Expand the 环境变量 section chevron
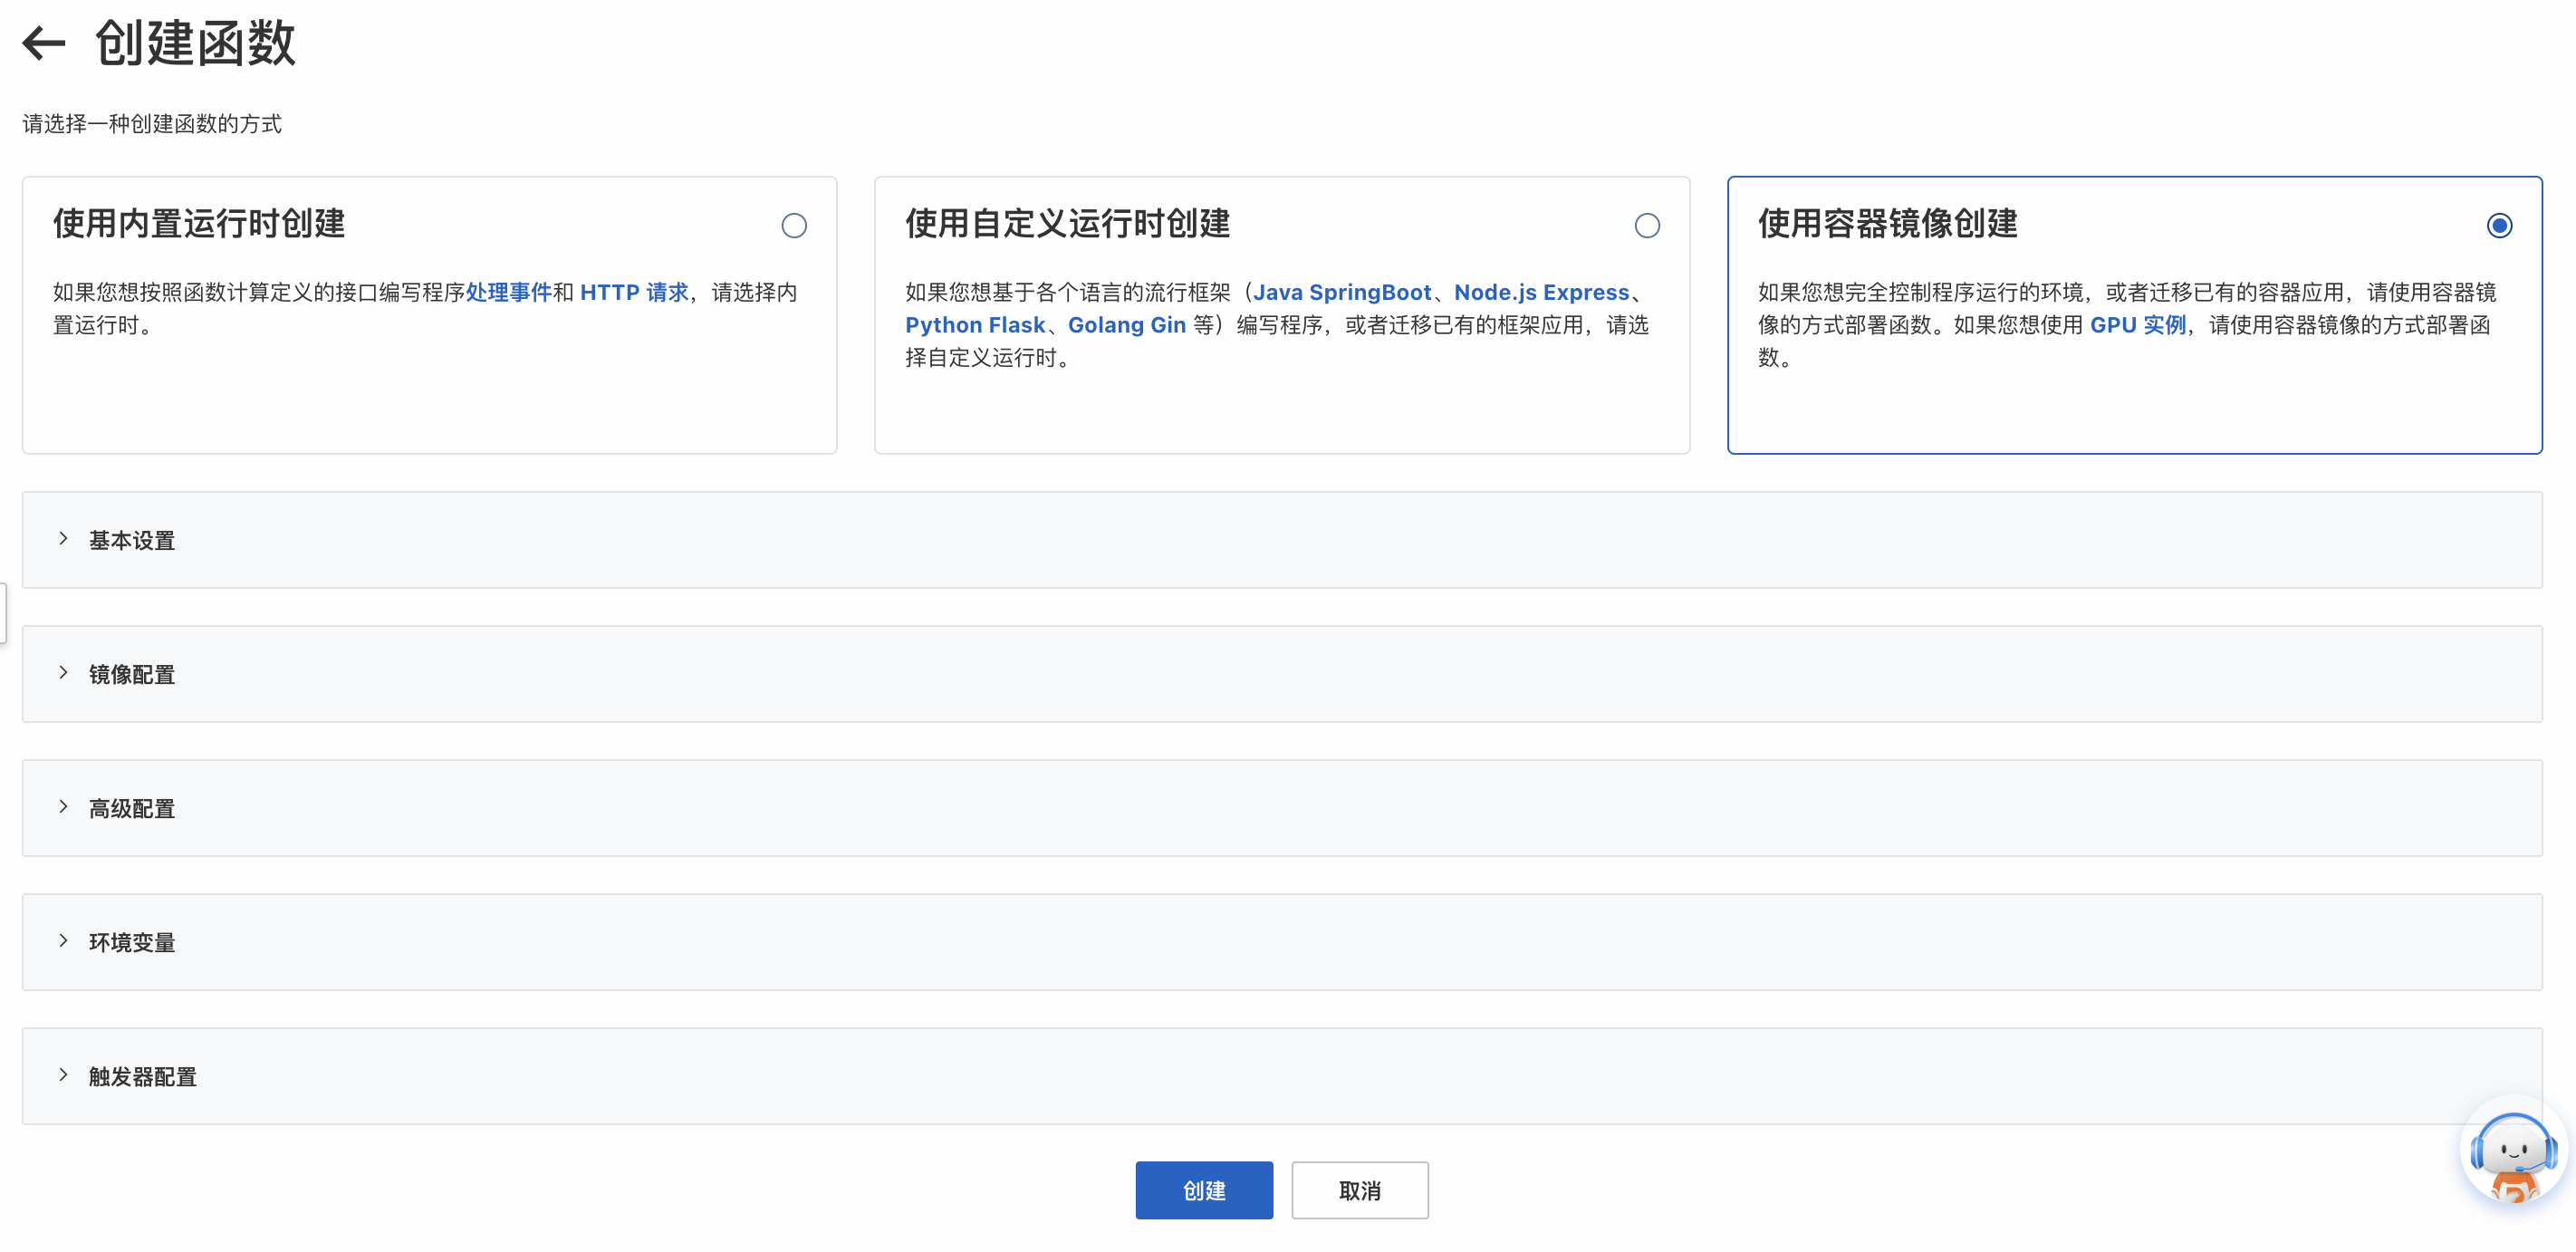 click(64, 941)
